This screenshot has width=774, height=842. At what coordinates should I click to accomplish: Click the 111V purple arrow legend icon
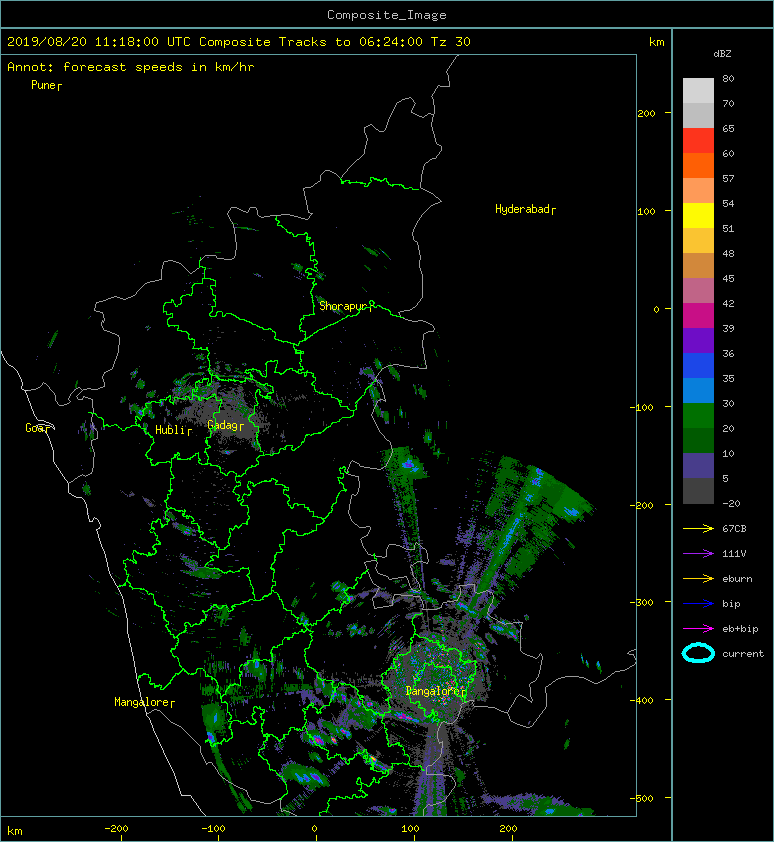(698, 554)
